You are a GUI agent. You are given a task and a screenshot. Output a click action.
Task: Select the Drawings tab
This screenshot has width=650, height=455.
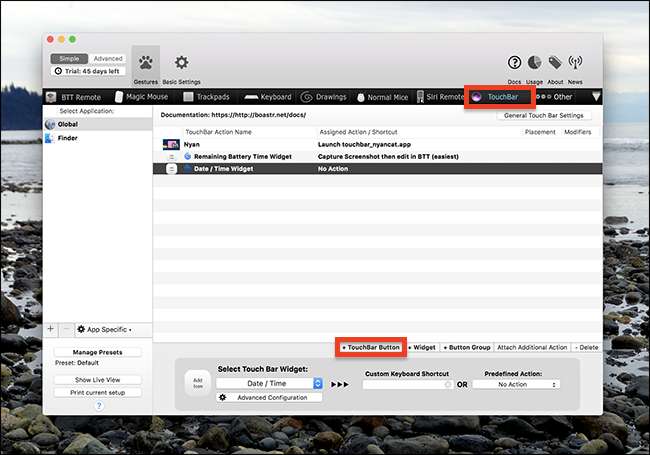(x=324, y=97)
